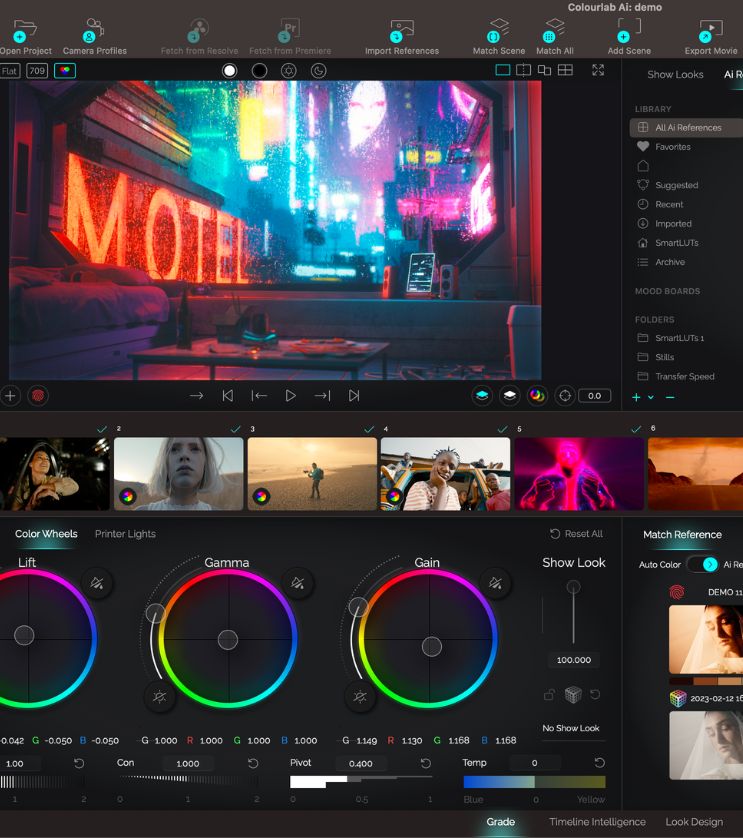
Task: Click the Play button under the viewer
Action: coord(290,396)
